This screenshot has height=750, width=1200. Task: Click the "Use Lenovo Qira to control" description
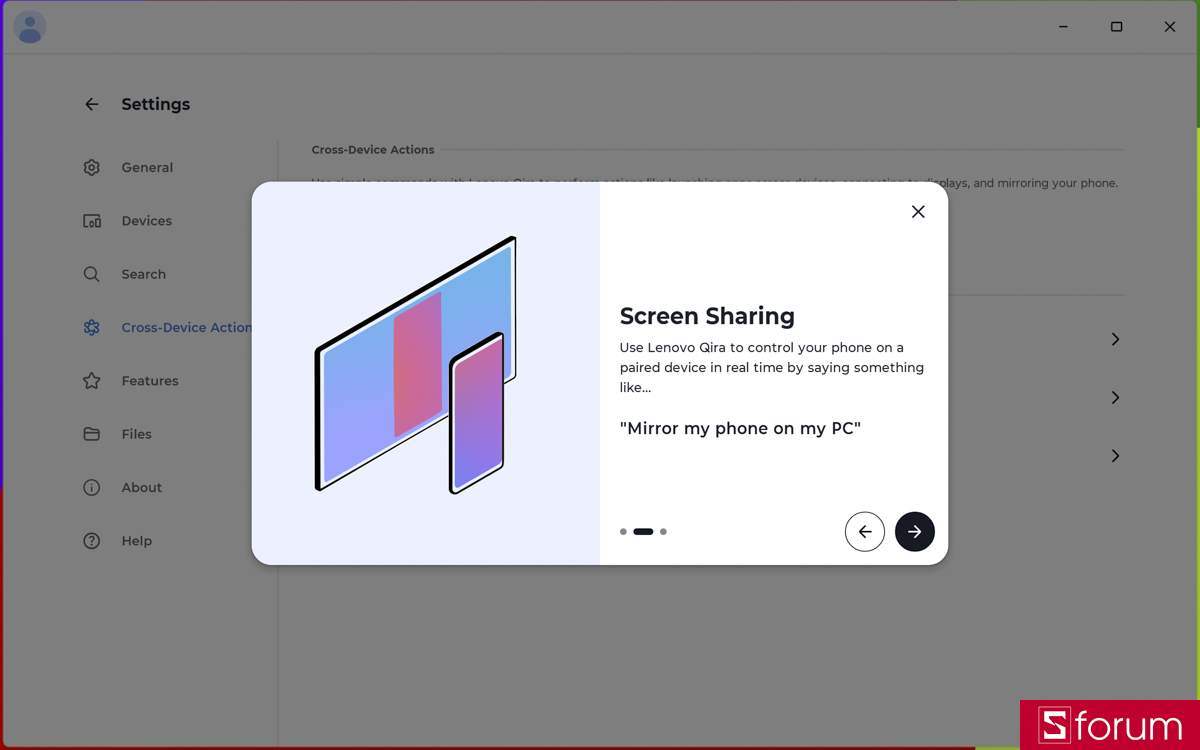coord(772,368)
